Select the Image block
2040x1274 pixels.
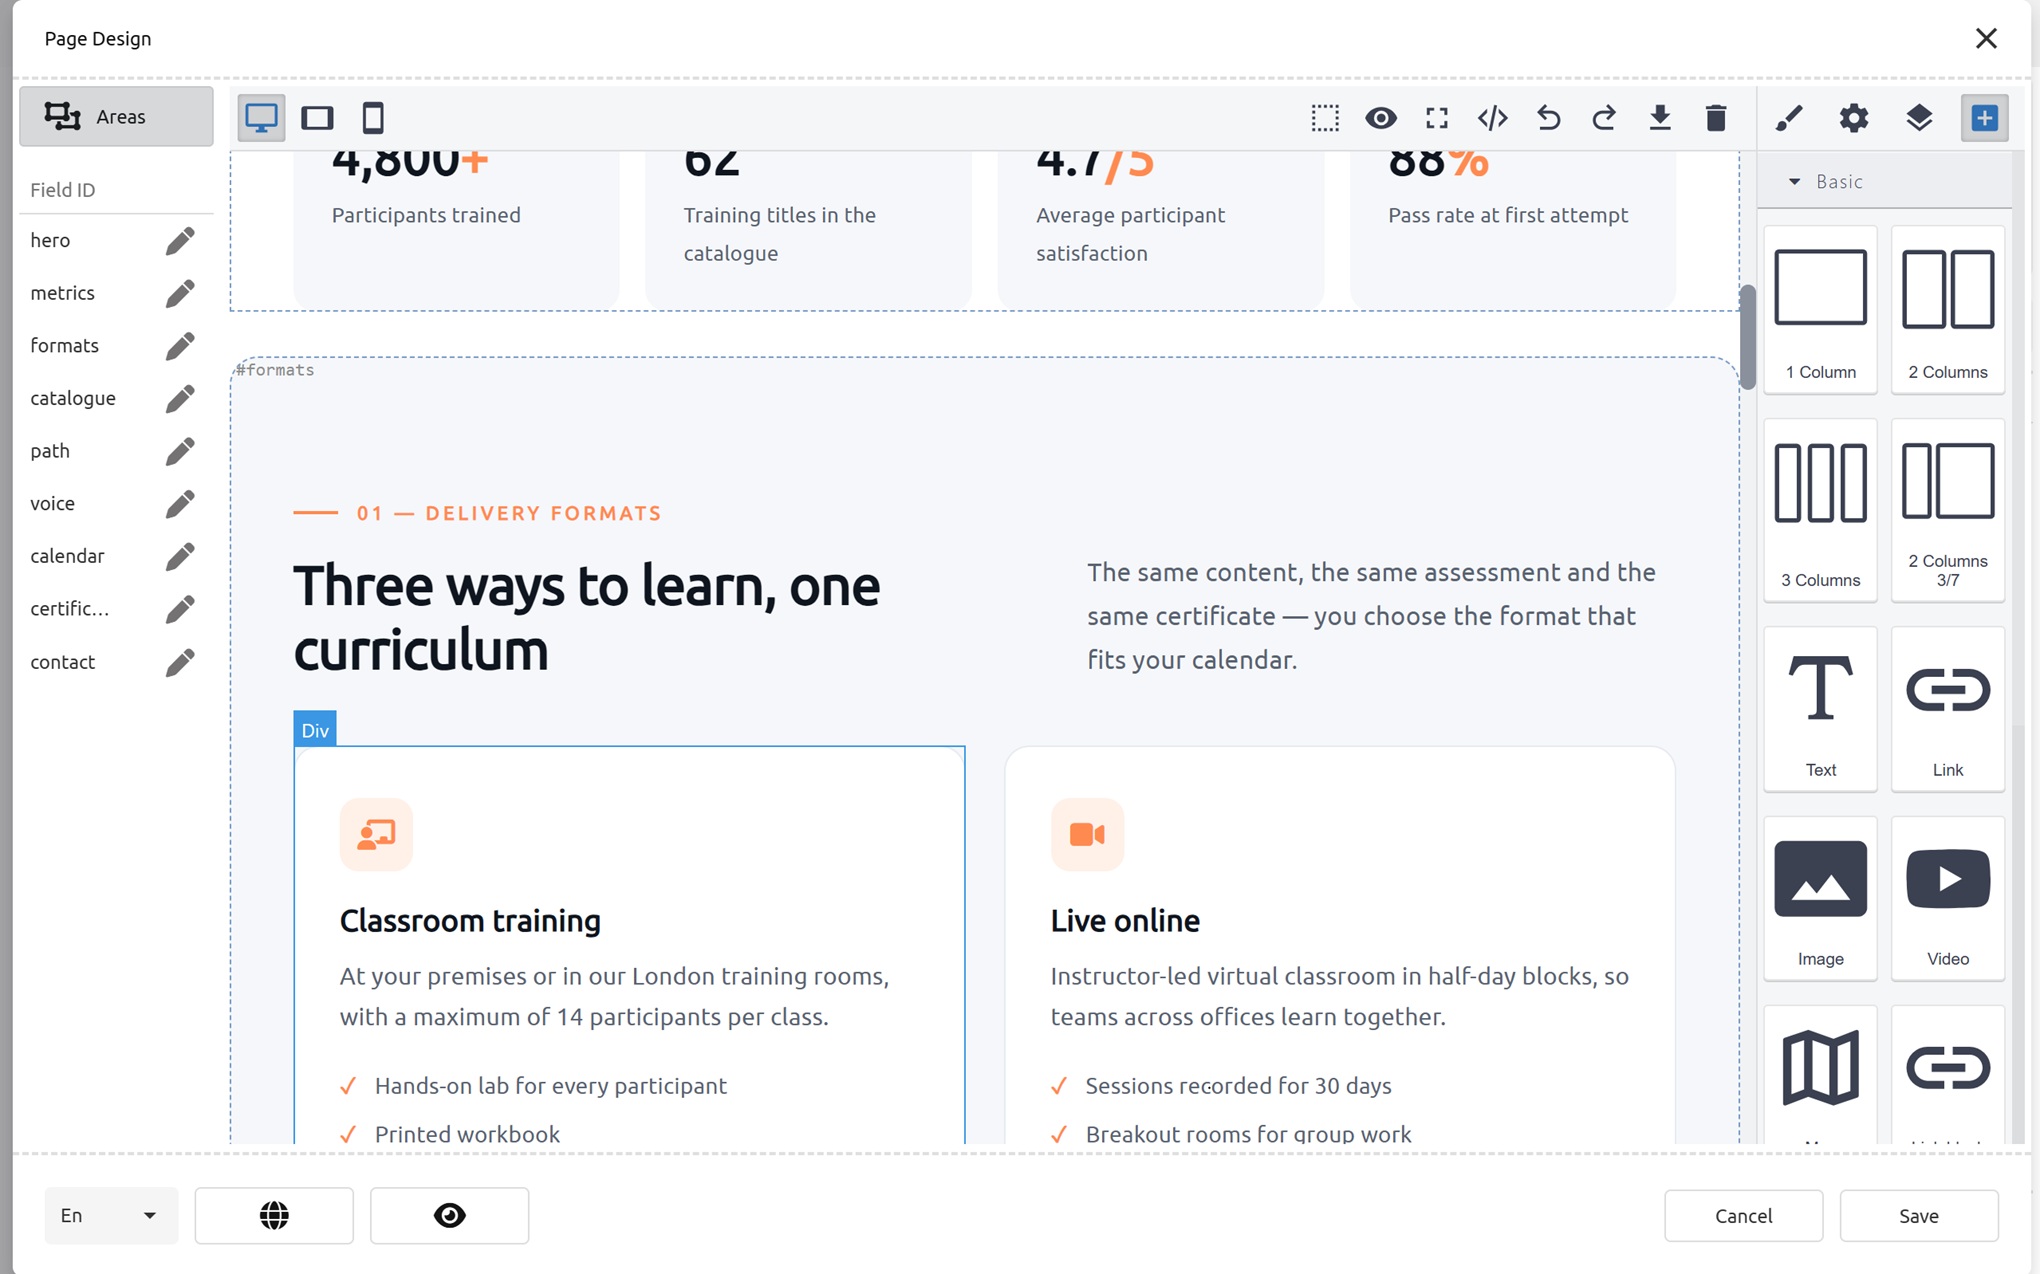tap(1820, 898)
